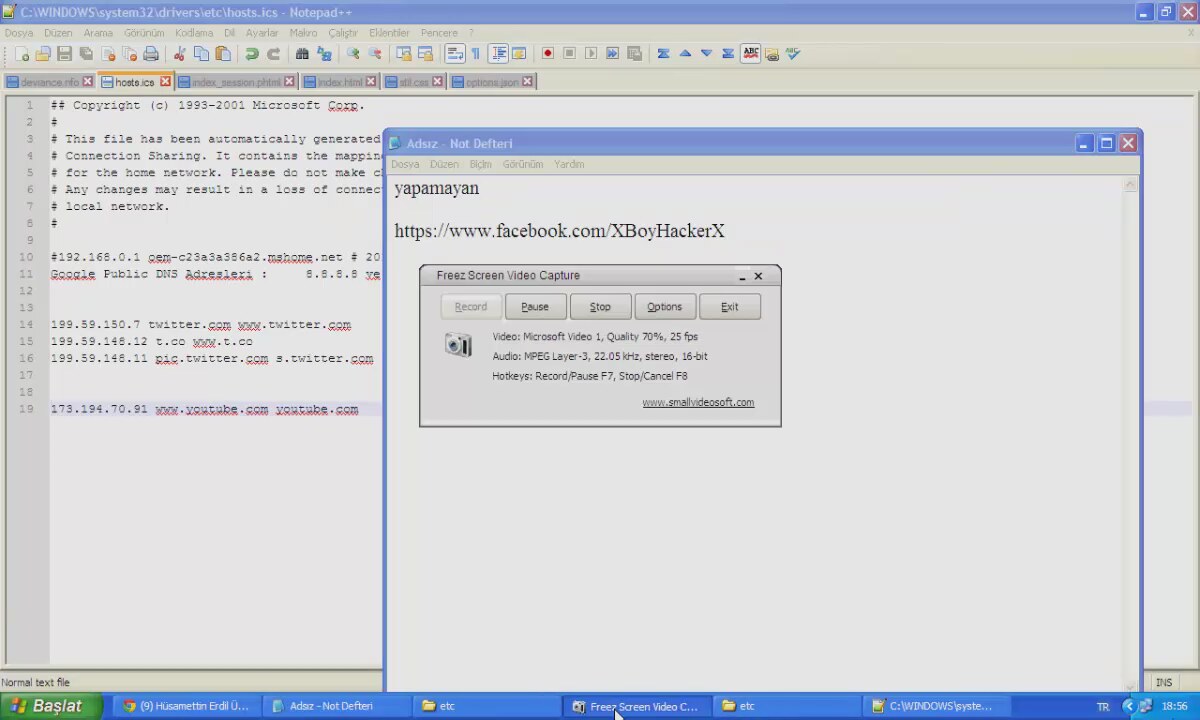The width and height of the screenshot is (1200, 720).
Task: Toggle the ABC spell check icon
Action: pyautogui.click(x=750, y=54)
